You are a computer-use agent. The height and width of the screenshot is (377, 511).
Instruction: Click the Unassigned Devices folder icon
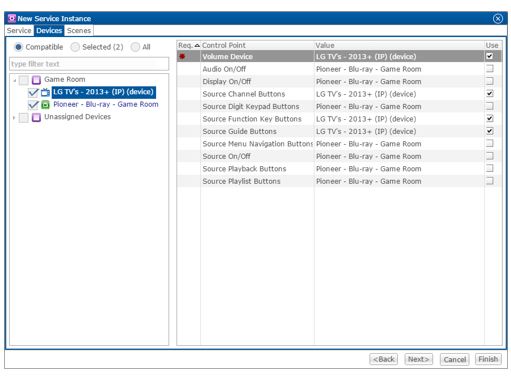click(x=36, y=117)
